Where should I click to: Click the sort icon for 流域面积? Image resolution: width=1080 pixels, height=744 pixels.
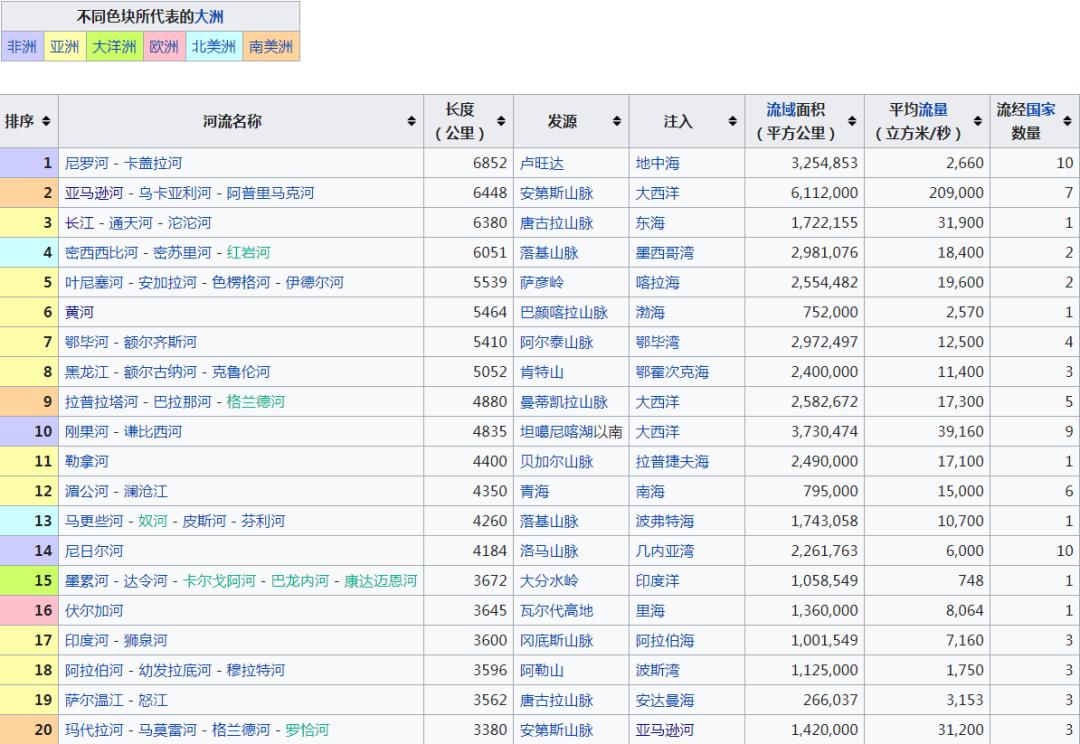pyautogui.click(x=851, y=119)
